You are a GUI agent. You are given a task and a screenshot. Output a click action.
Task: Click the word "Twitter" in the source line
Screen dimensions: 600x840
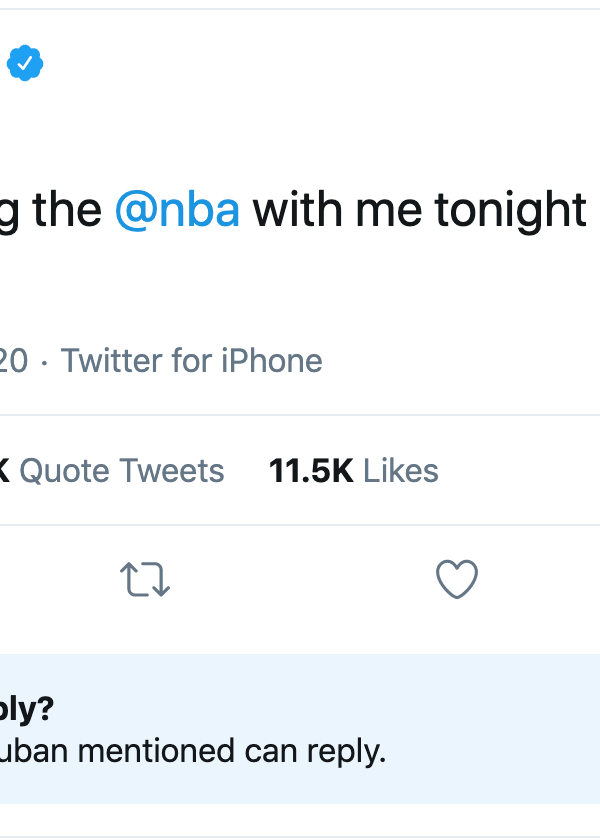pos(112,360)
